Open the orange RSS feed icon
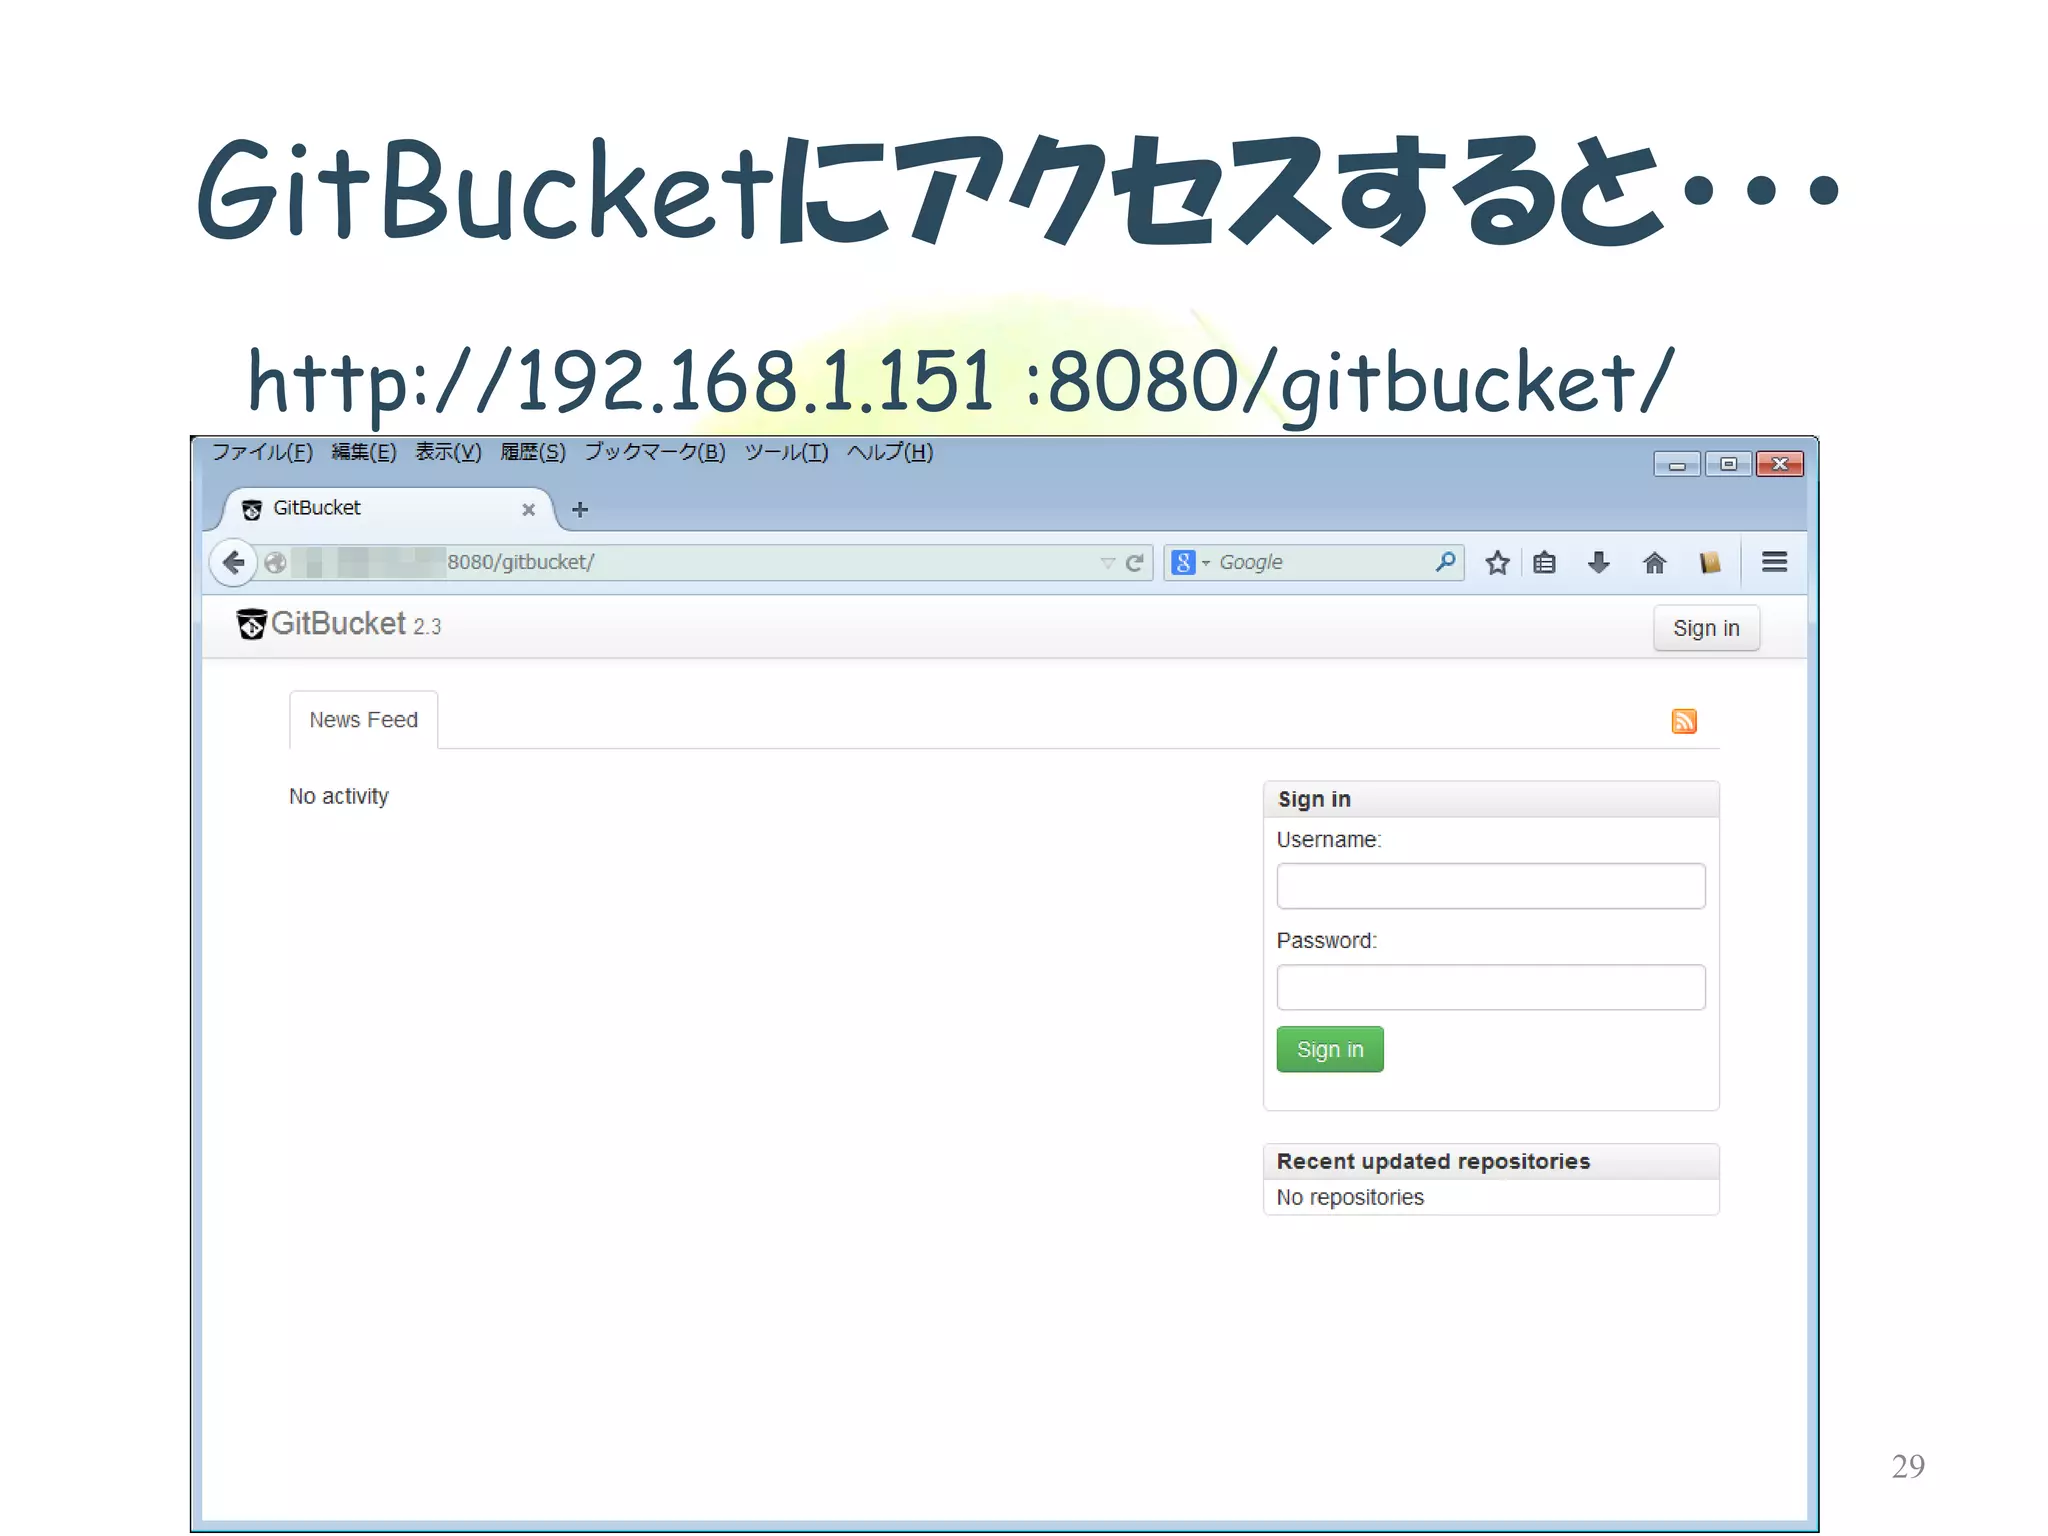2048x1536 pixels. click(1684, 721)
